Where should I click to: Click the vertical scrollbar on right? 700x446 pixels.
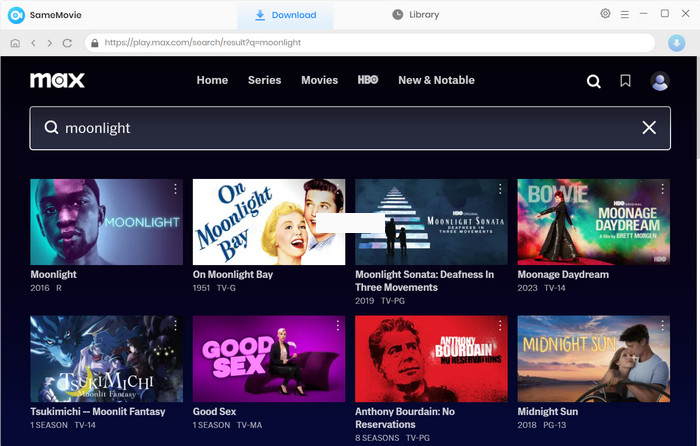coord(697,107)
